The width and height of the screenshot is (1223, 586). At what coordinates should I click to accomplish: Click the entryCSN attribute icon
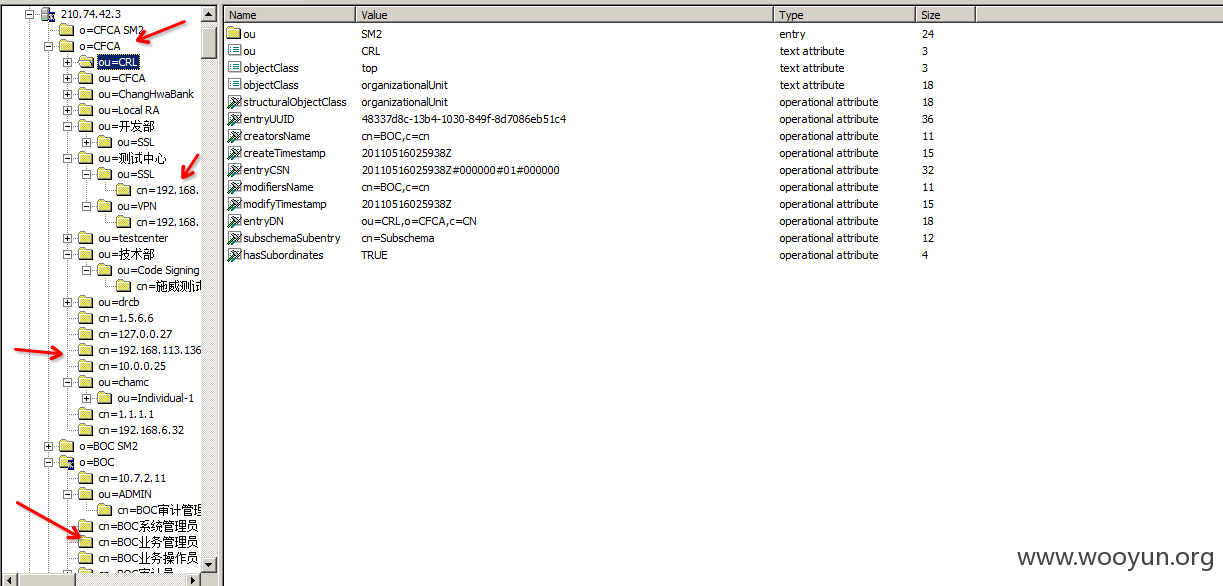pos(234,170)
